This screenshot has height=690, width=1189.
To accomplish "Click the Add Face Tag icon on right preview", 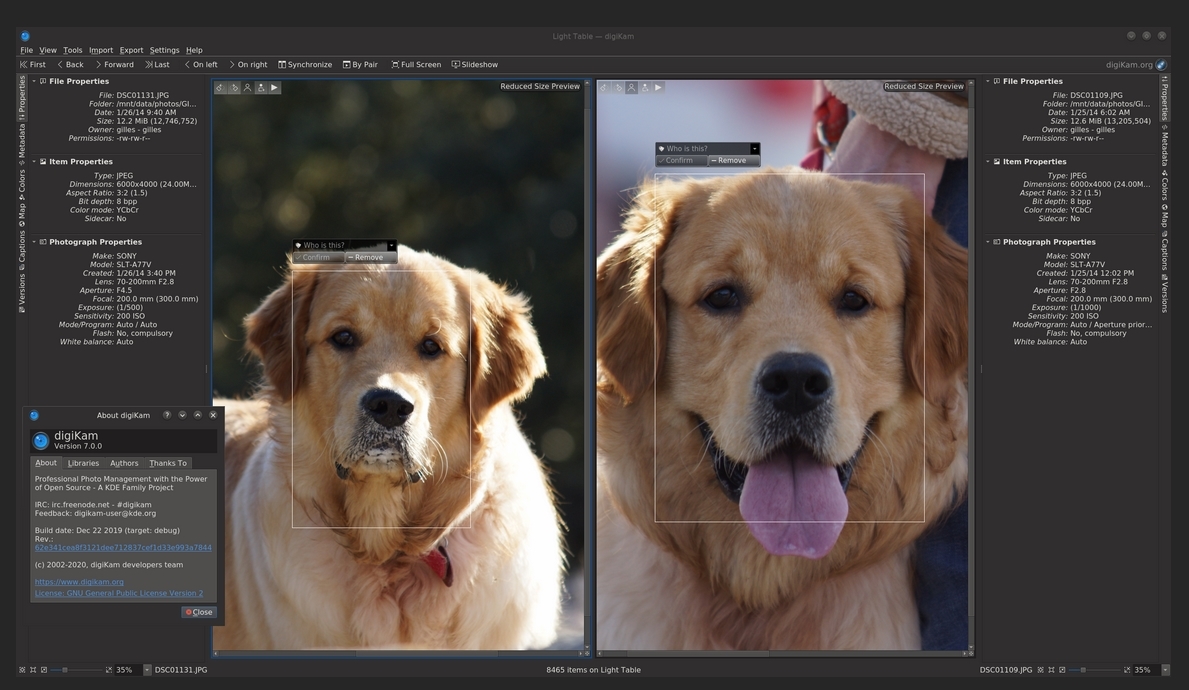I will point(645,87).
